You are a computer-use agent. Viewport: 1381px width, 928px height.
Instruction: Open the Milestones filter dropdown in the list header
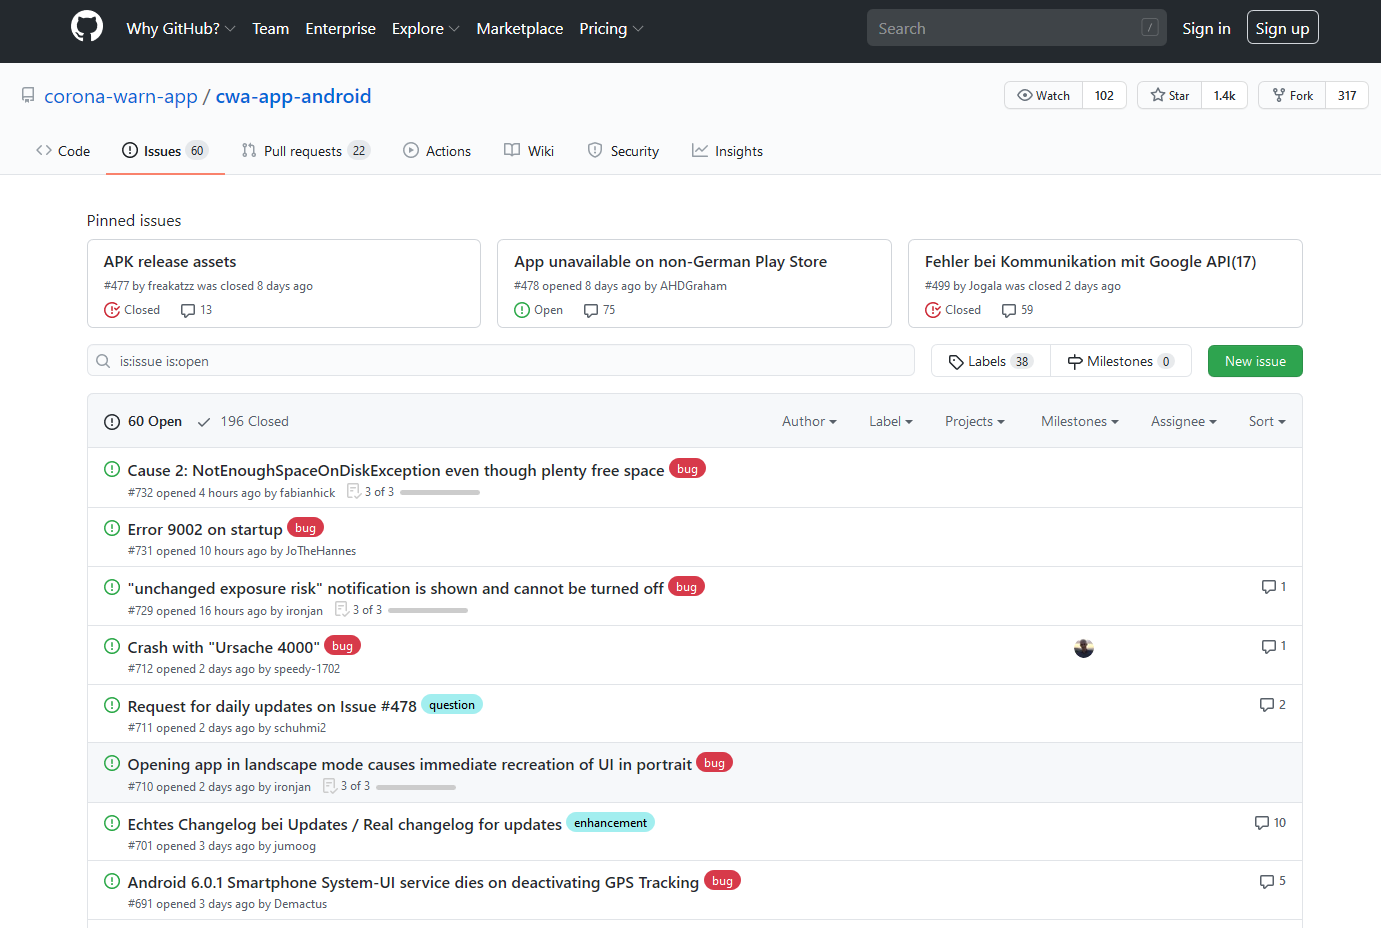pos(1080,421)
